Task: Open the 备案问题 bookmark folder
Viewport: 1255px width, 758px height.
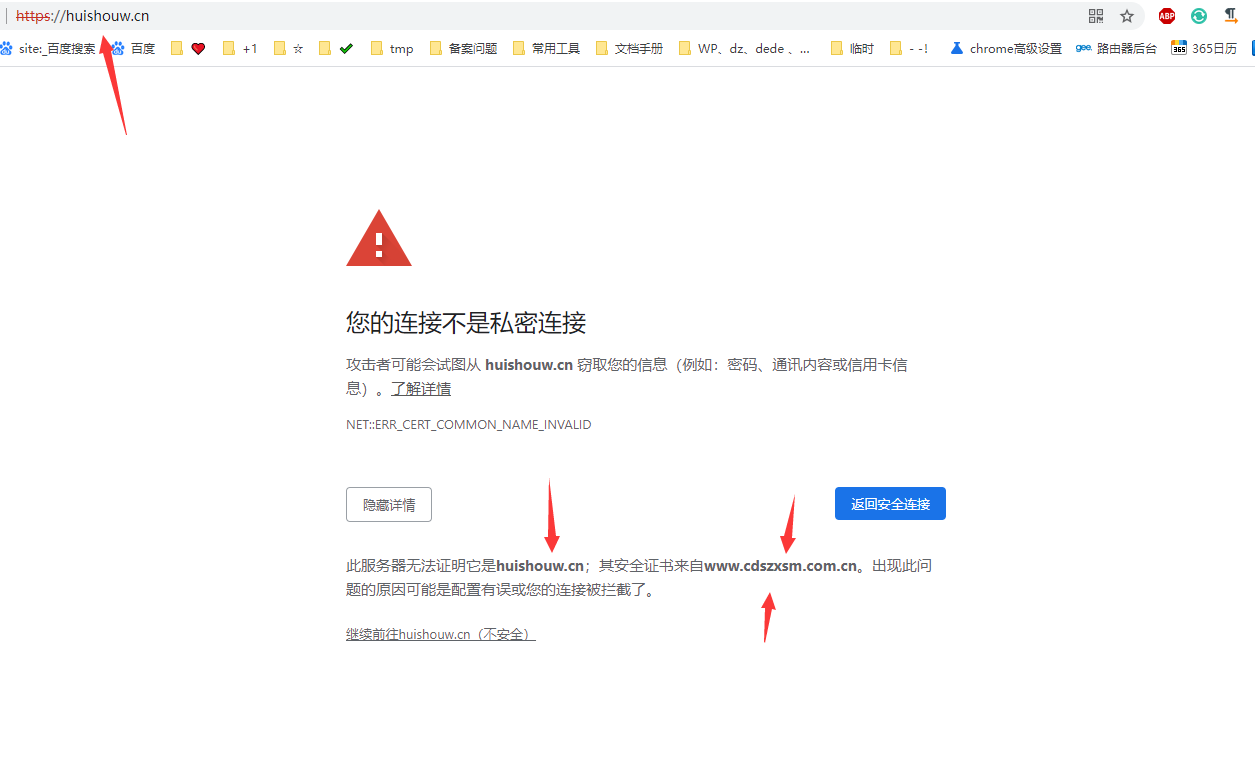Action: (x=462, y=47)
